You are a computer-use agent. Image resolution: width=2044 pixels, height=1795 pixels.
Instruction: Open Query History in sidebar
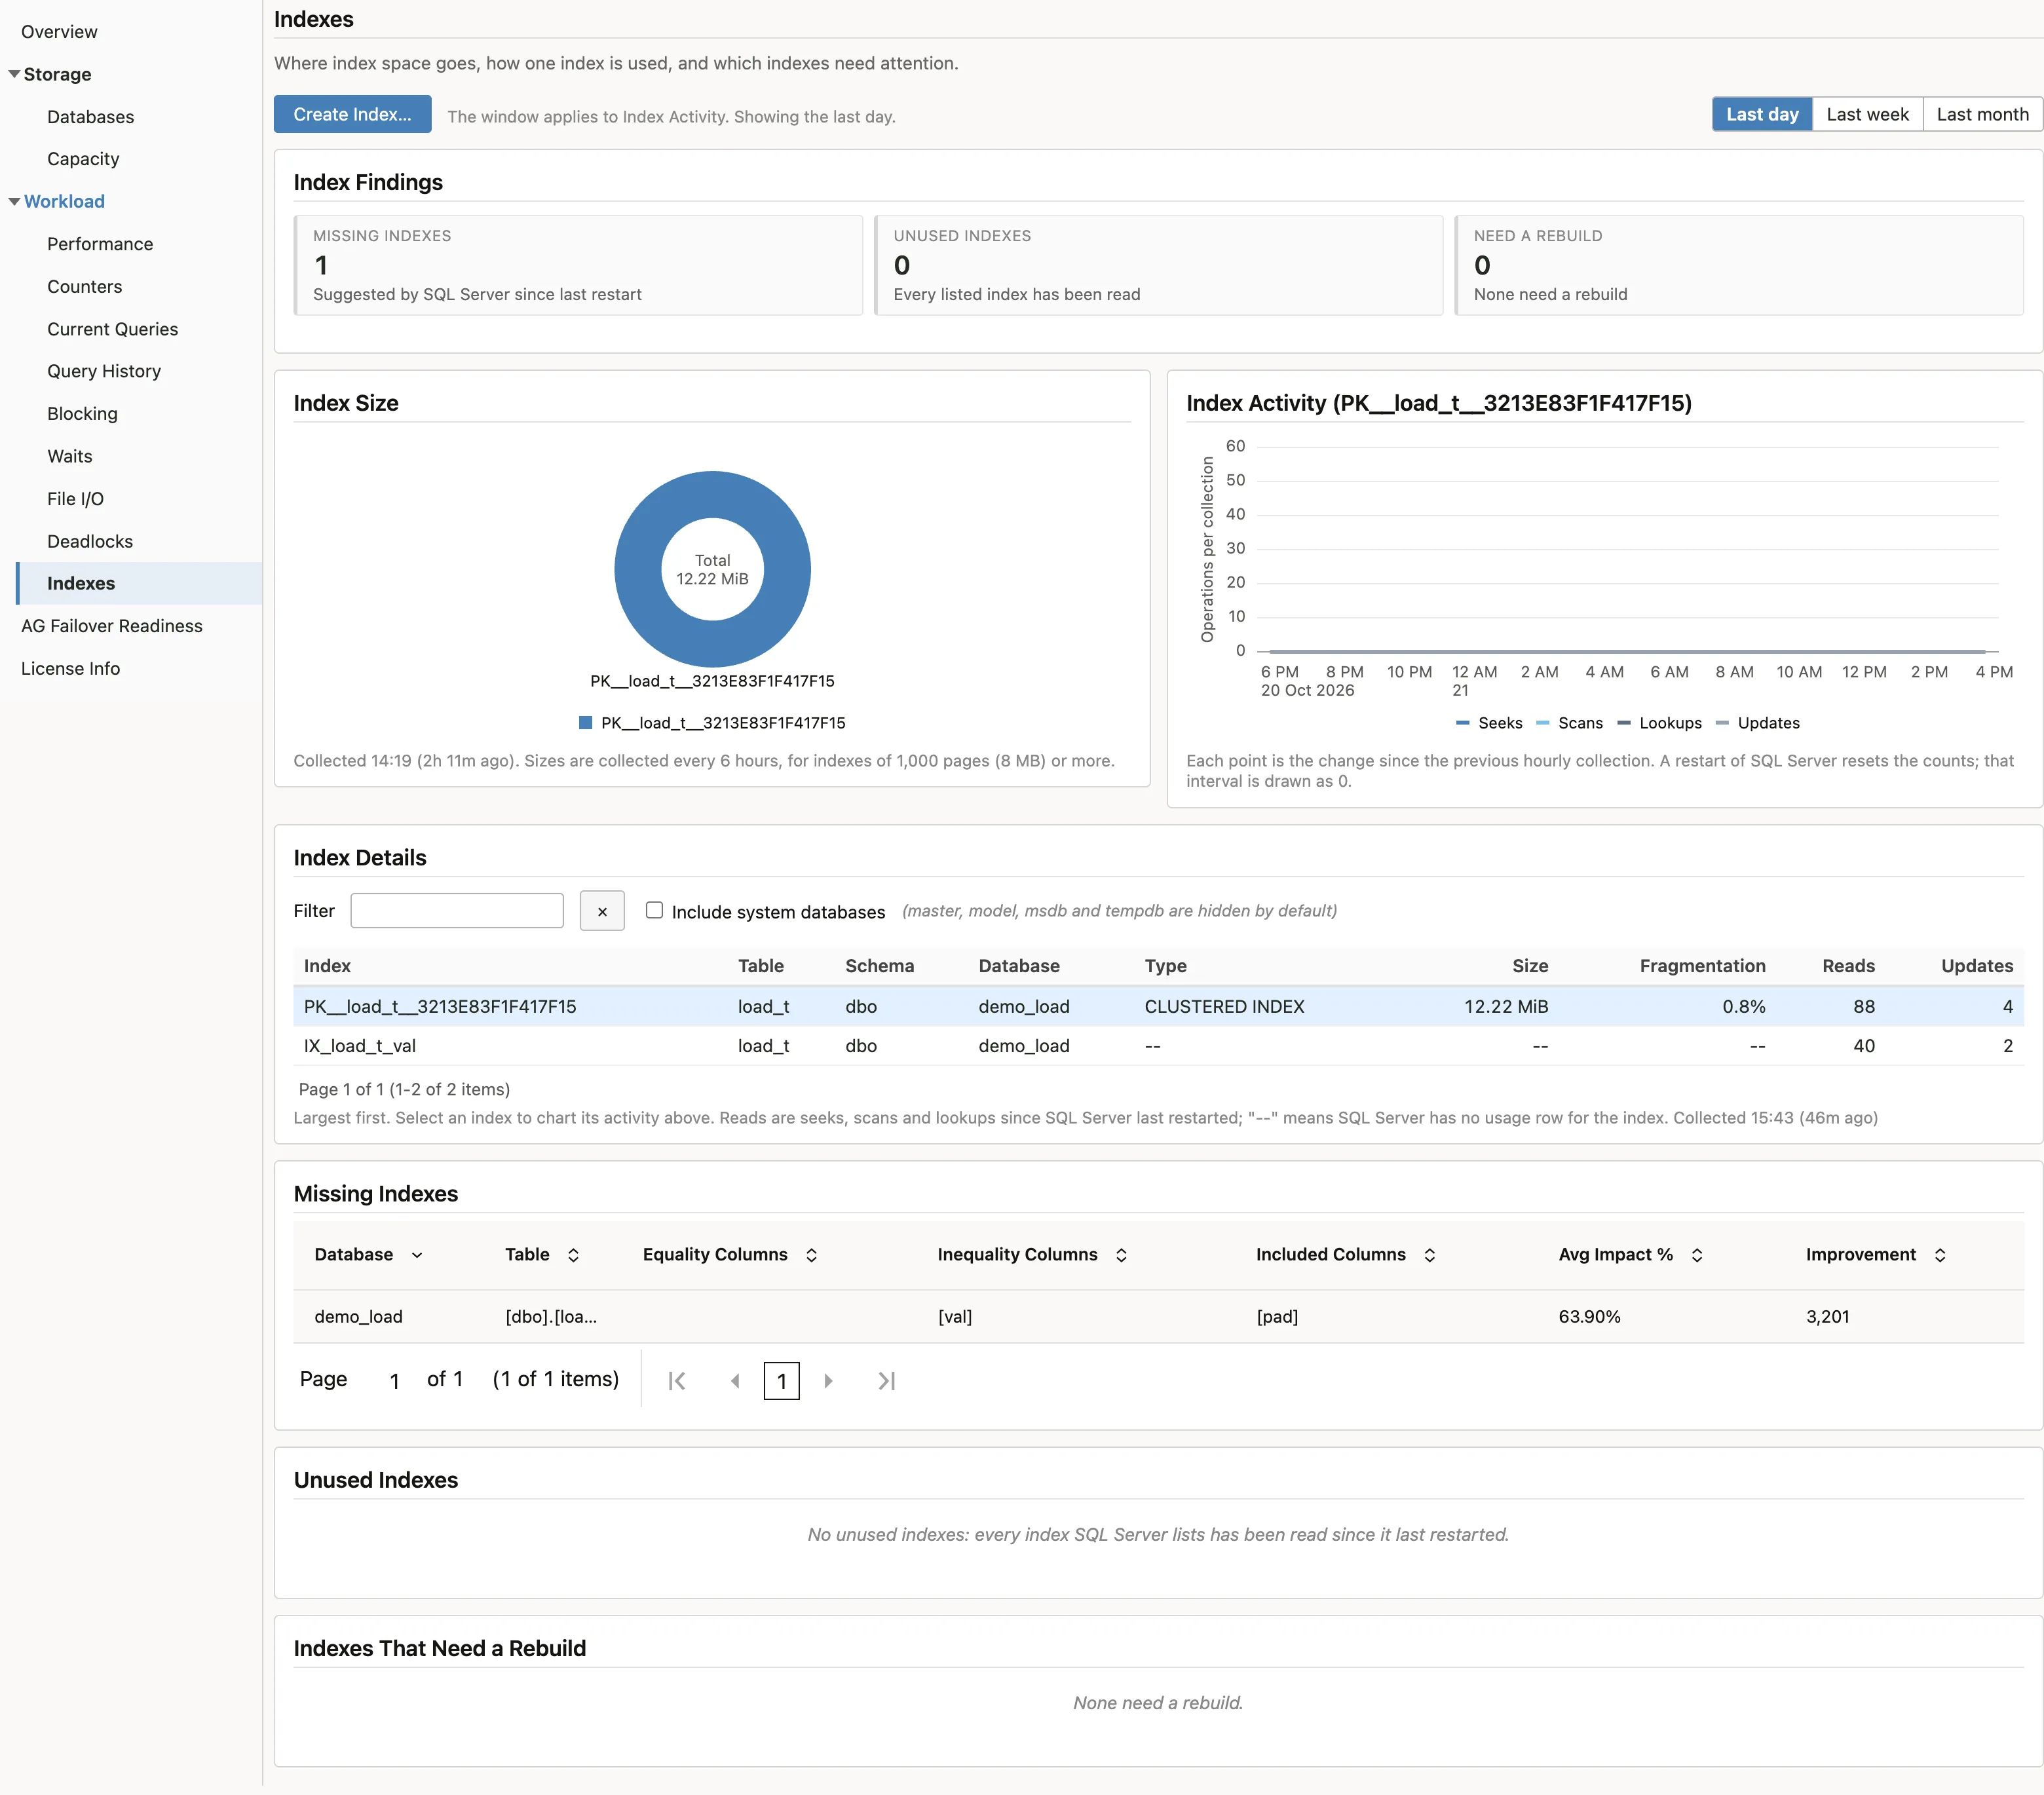(104, 371)
